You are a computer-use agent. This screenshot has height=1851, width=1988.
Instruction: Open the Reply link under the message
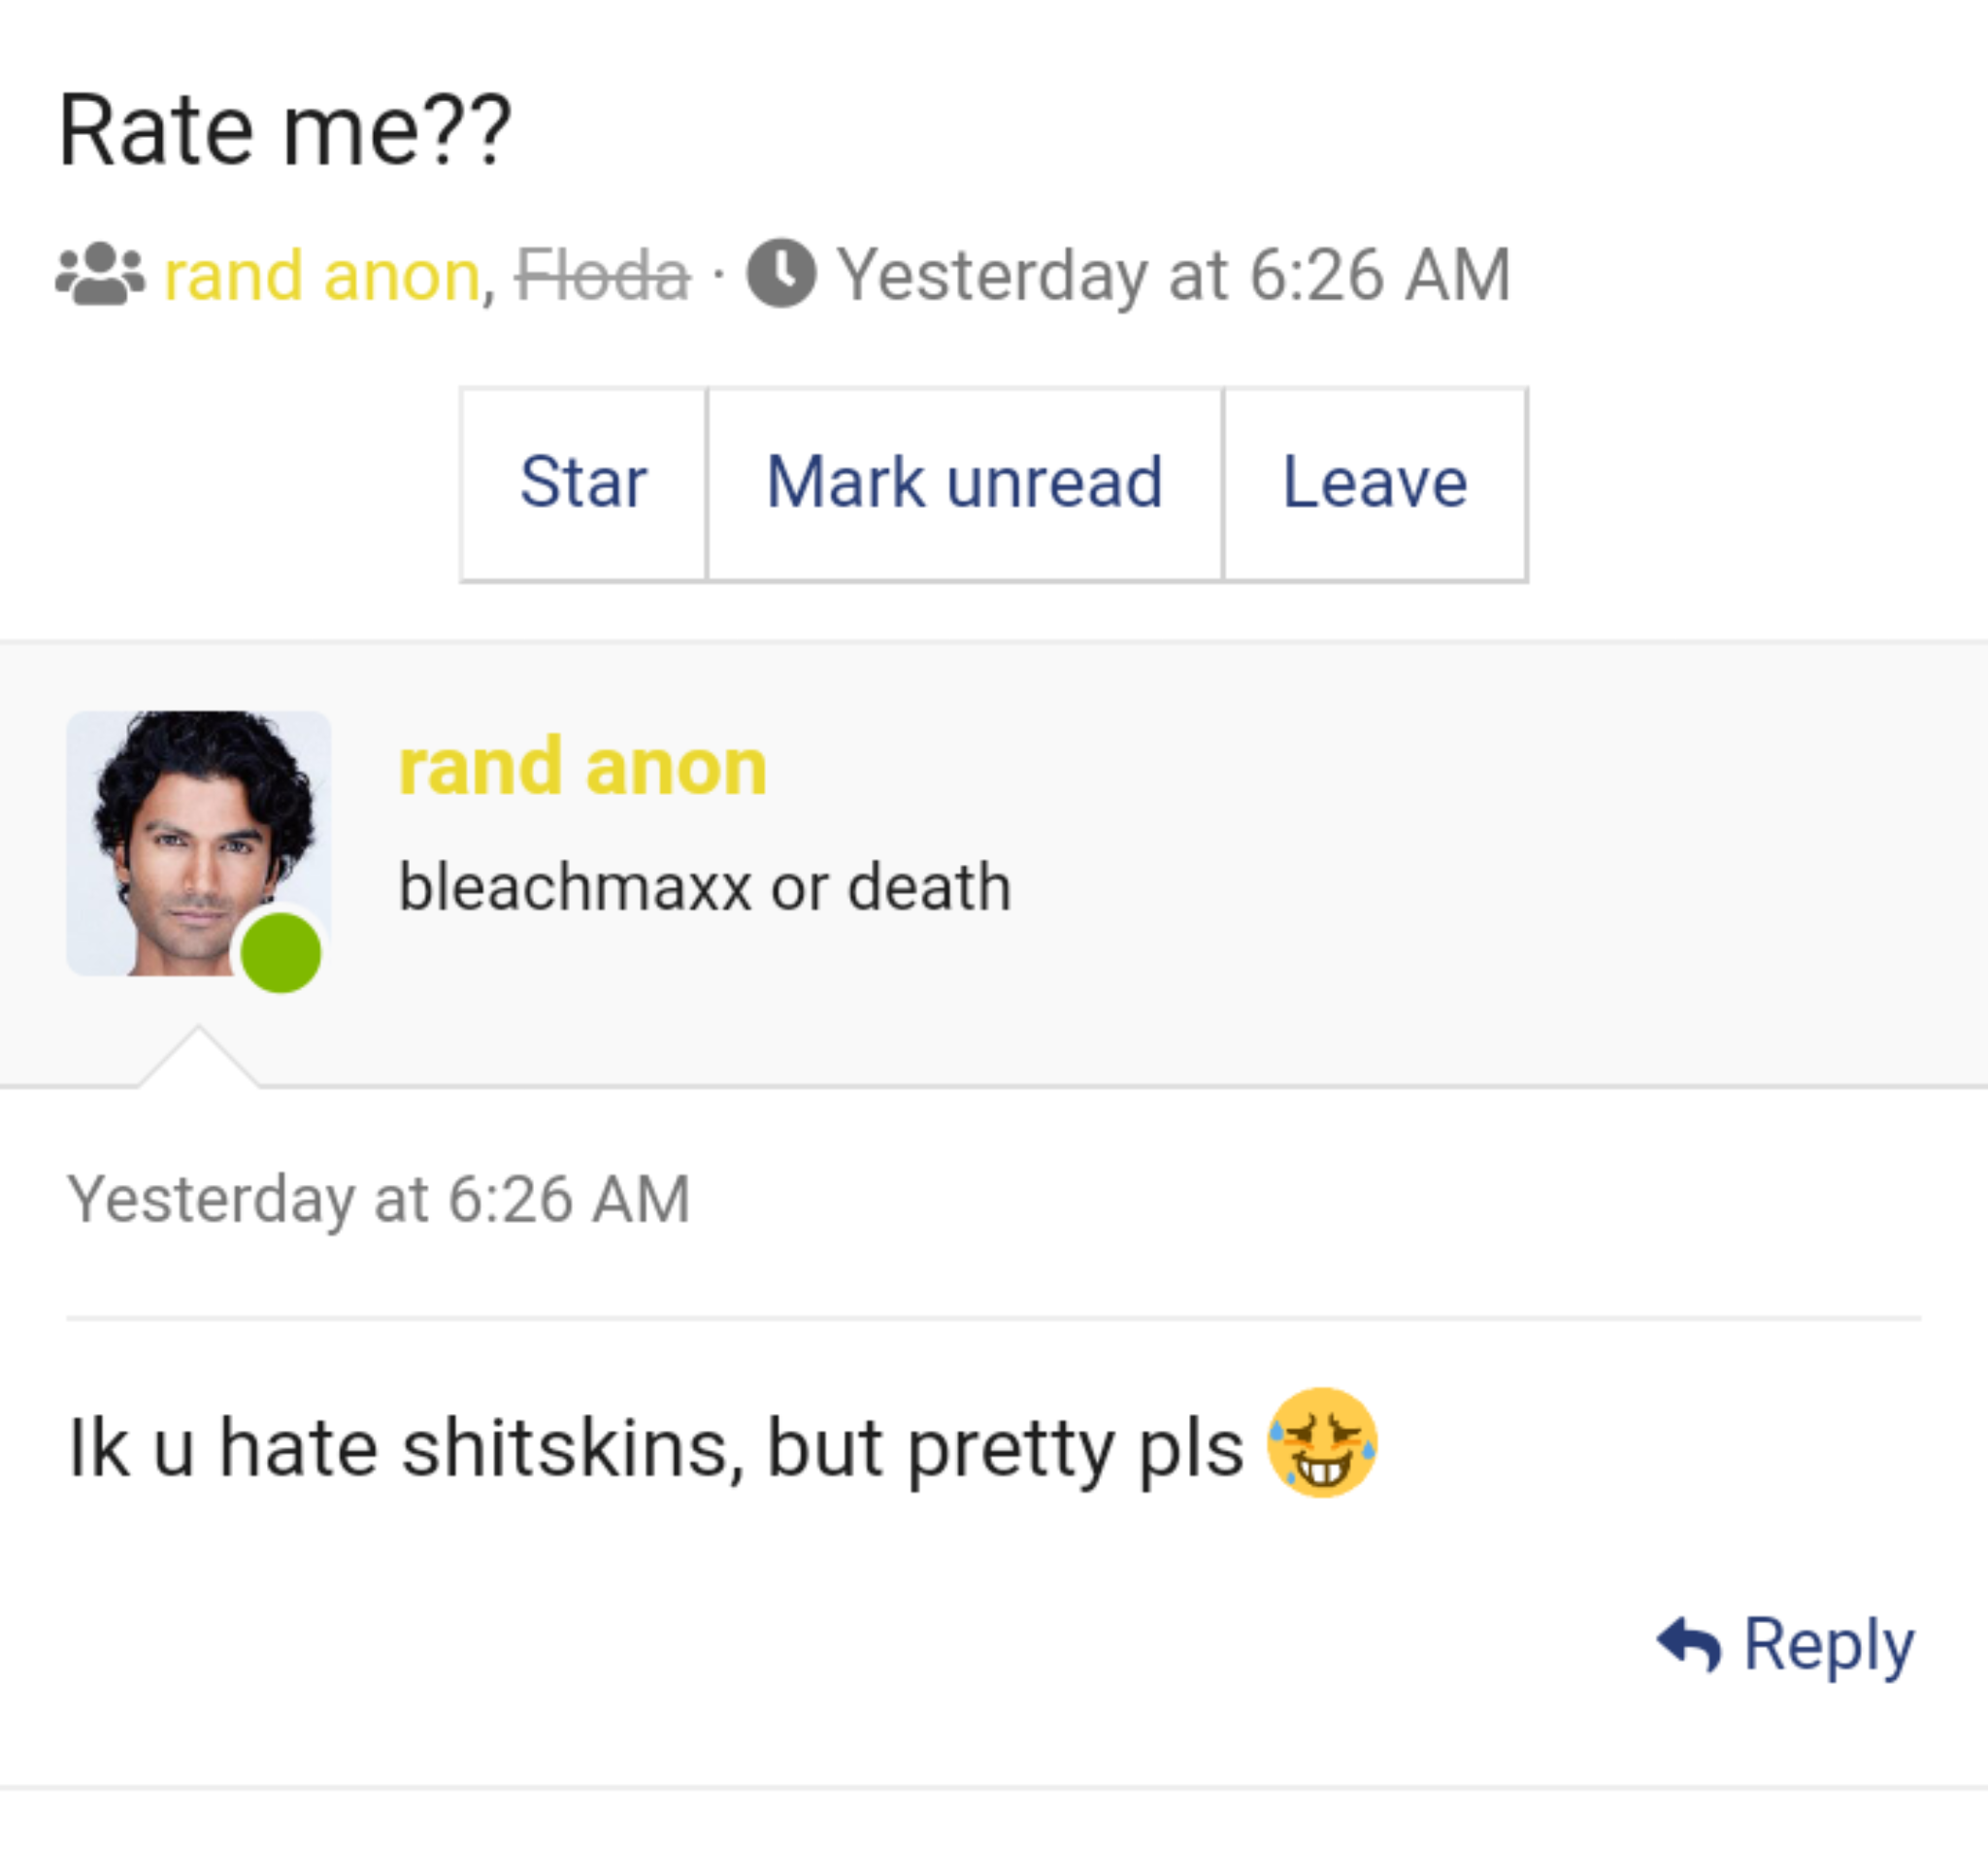[x=1828, y=1645]
